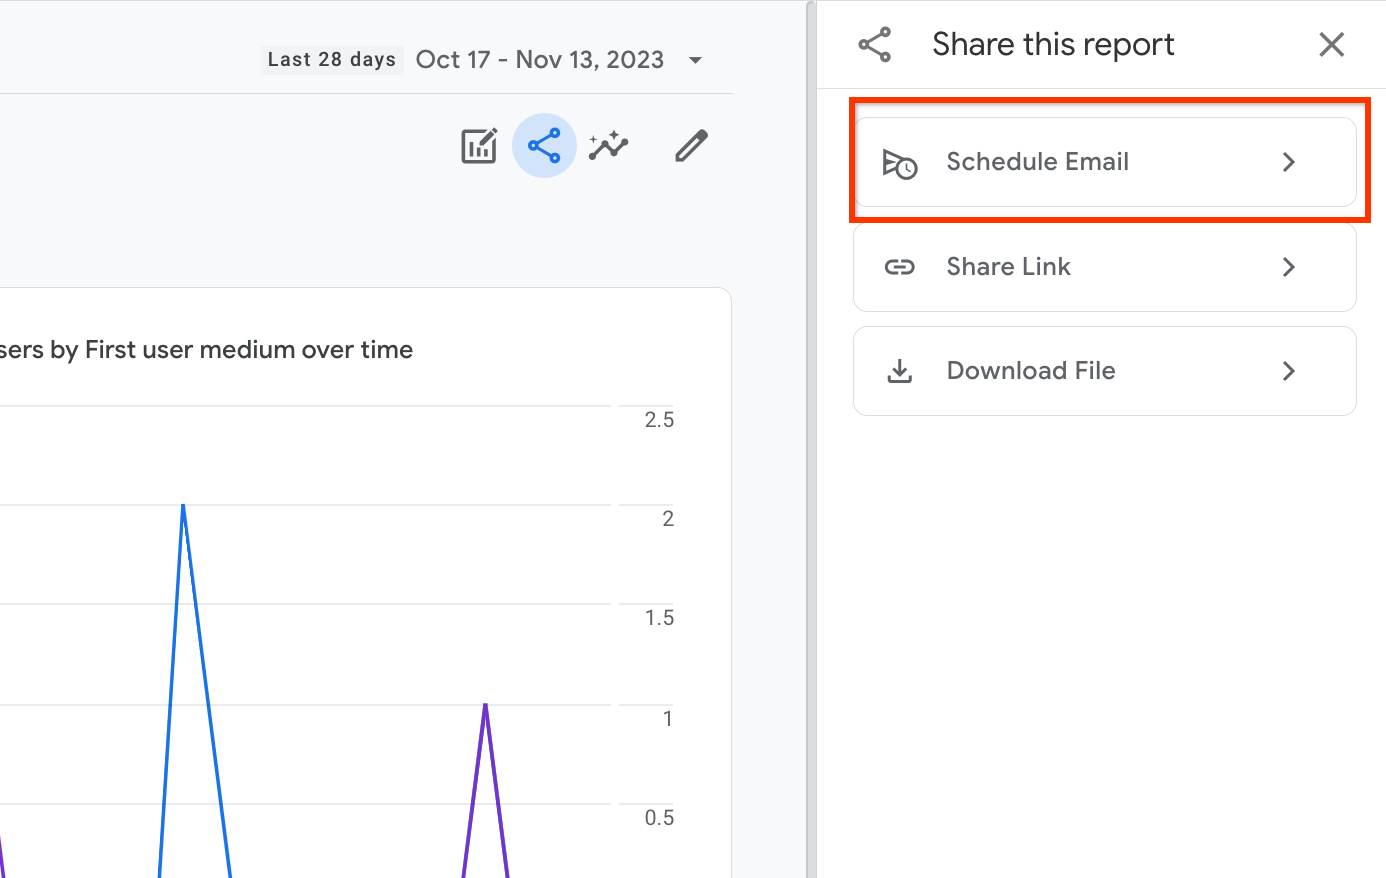Click the blue line peak at value 2

pyautogui.click(x=183, y=506)
